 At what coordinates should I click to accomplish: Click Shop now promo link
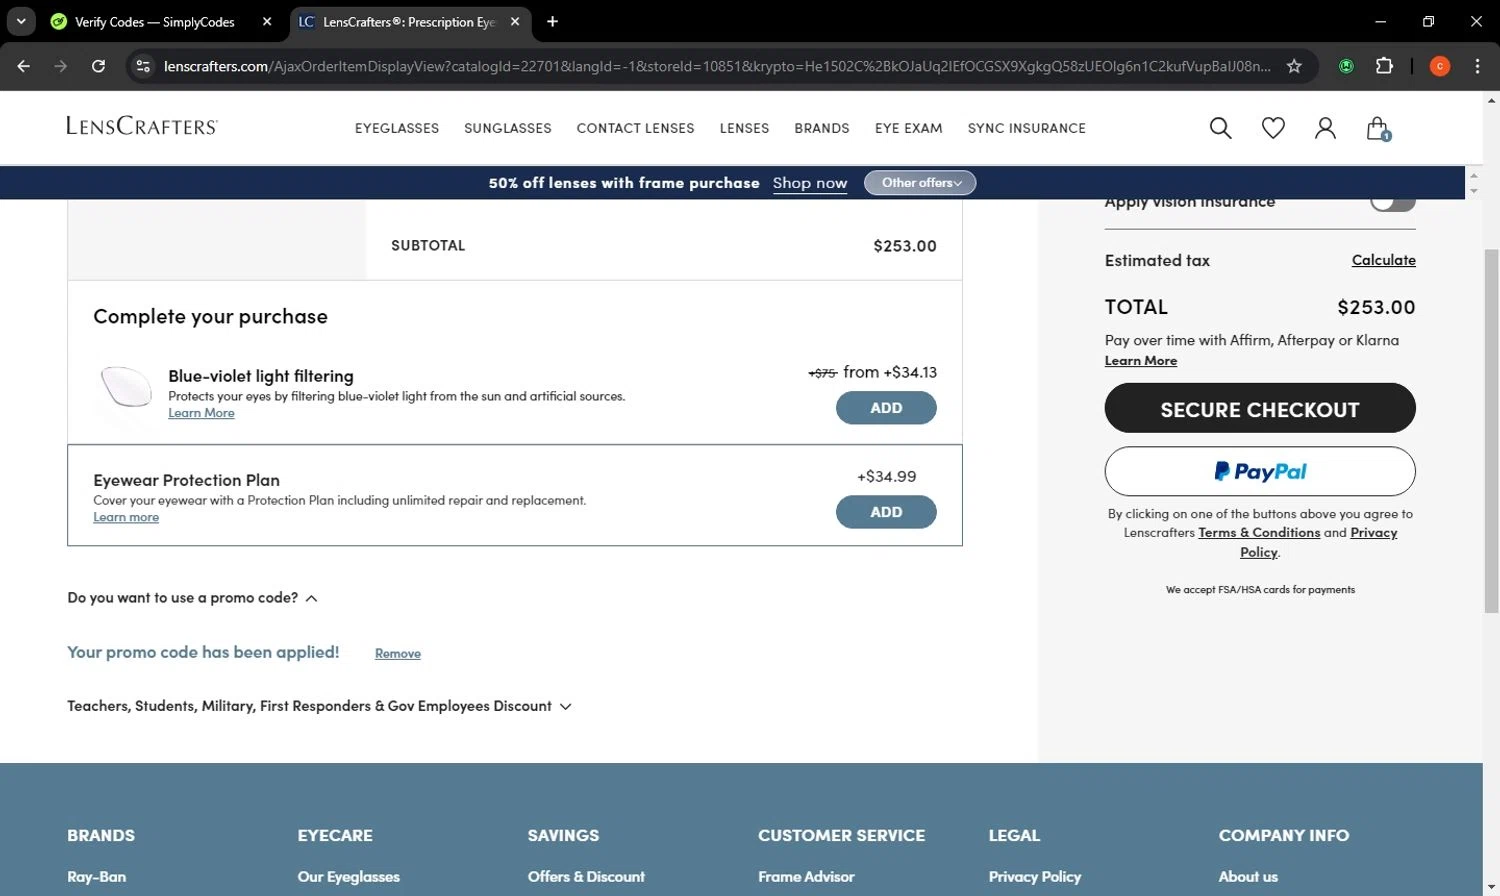(810, 183)
